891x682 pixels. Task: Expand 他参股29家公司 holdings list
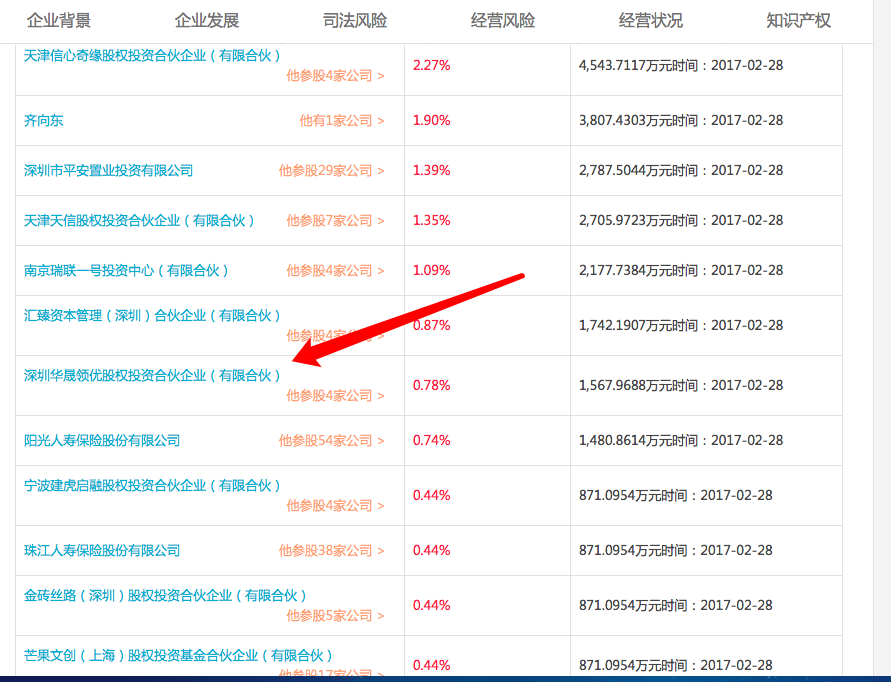[331, 170]
